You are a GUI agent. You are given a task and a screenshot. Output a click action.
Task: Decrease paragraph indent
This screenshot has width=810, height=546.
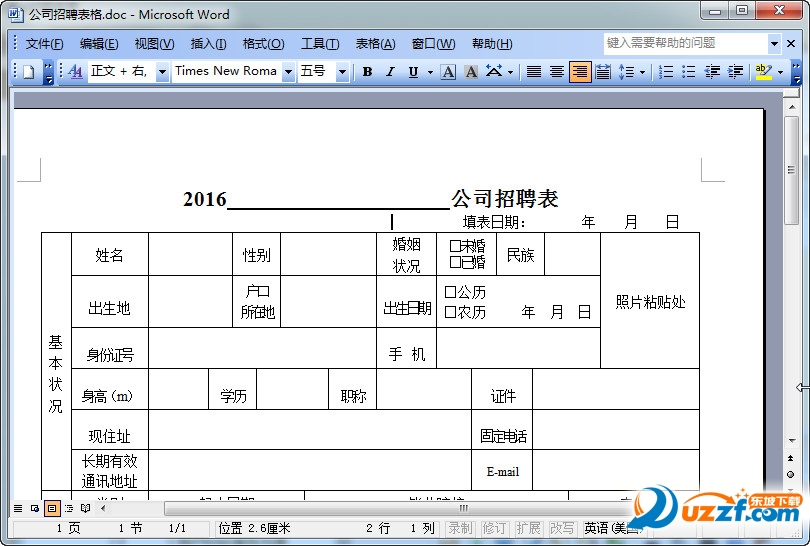click(x=712, y=72)
